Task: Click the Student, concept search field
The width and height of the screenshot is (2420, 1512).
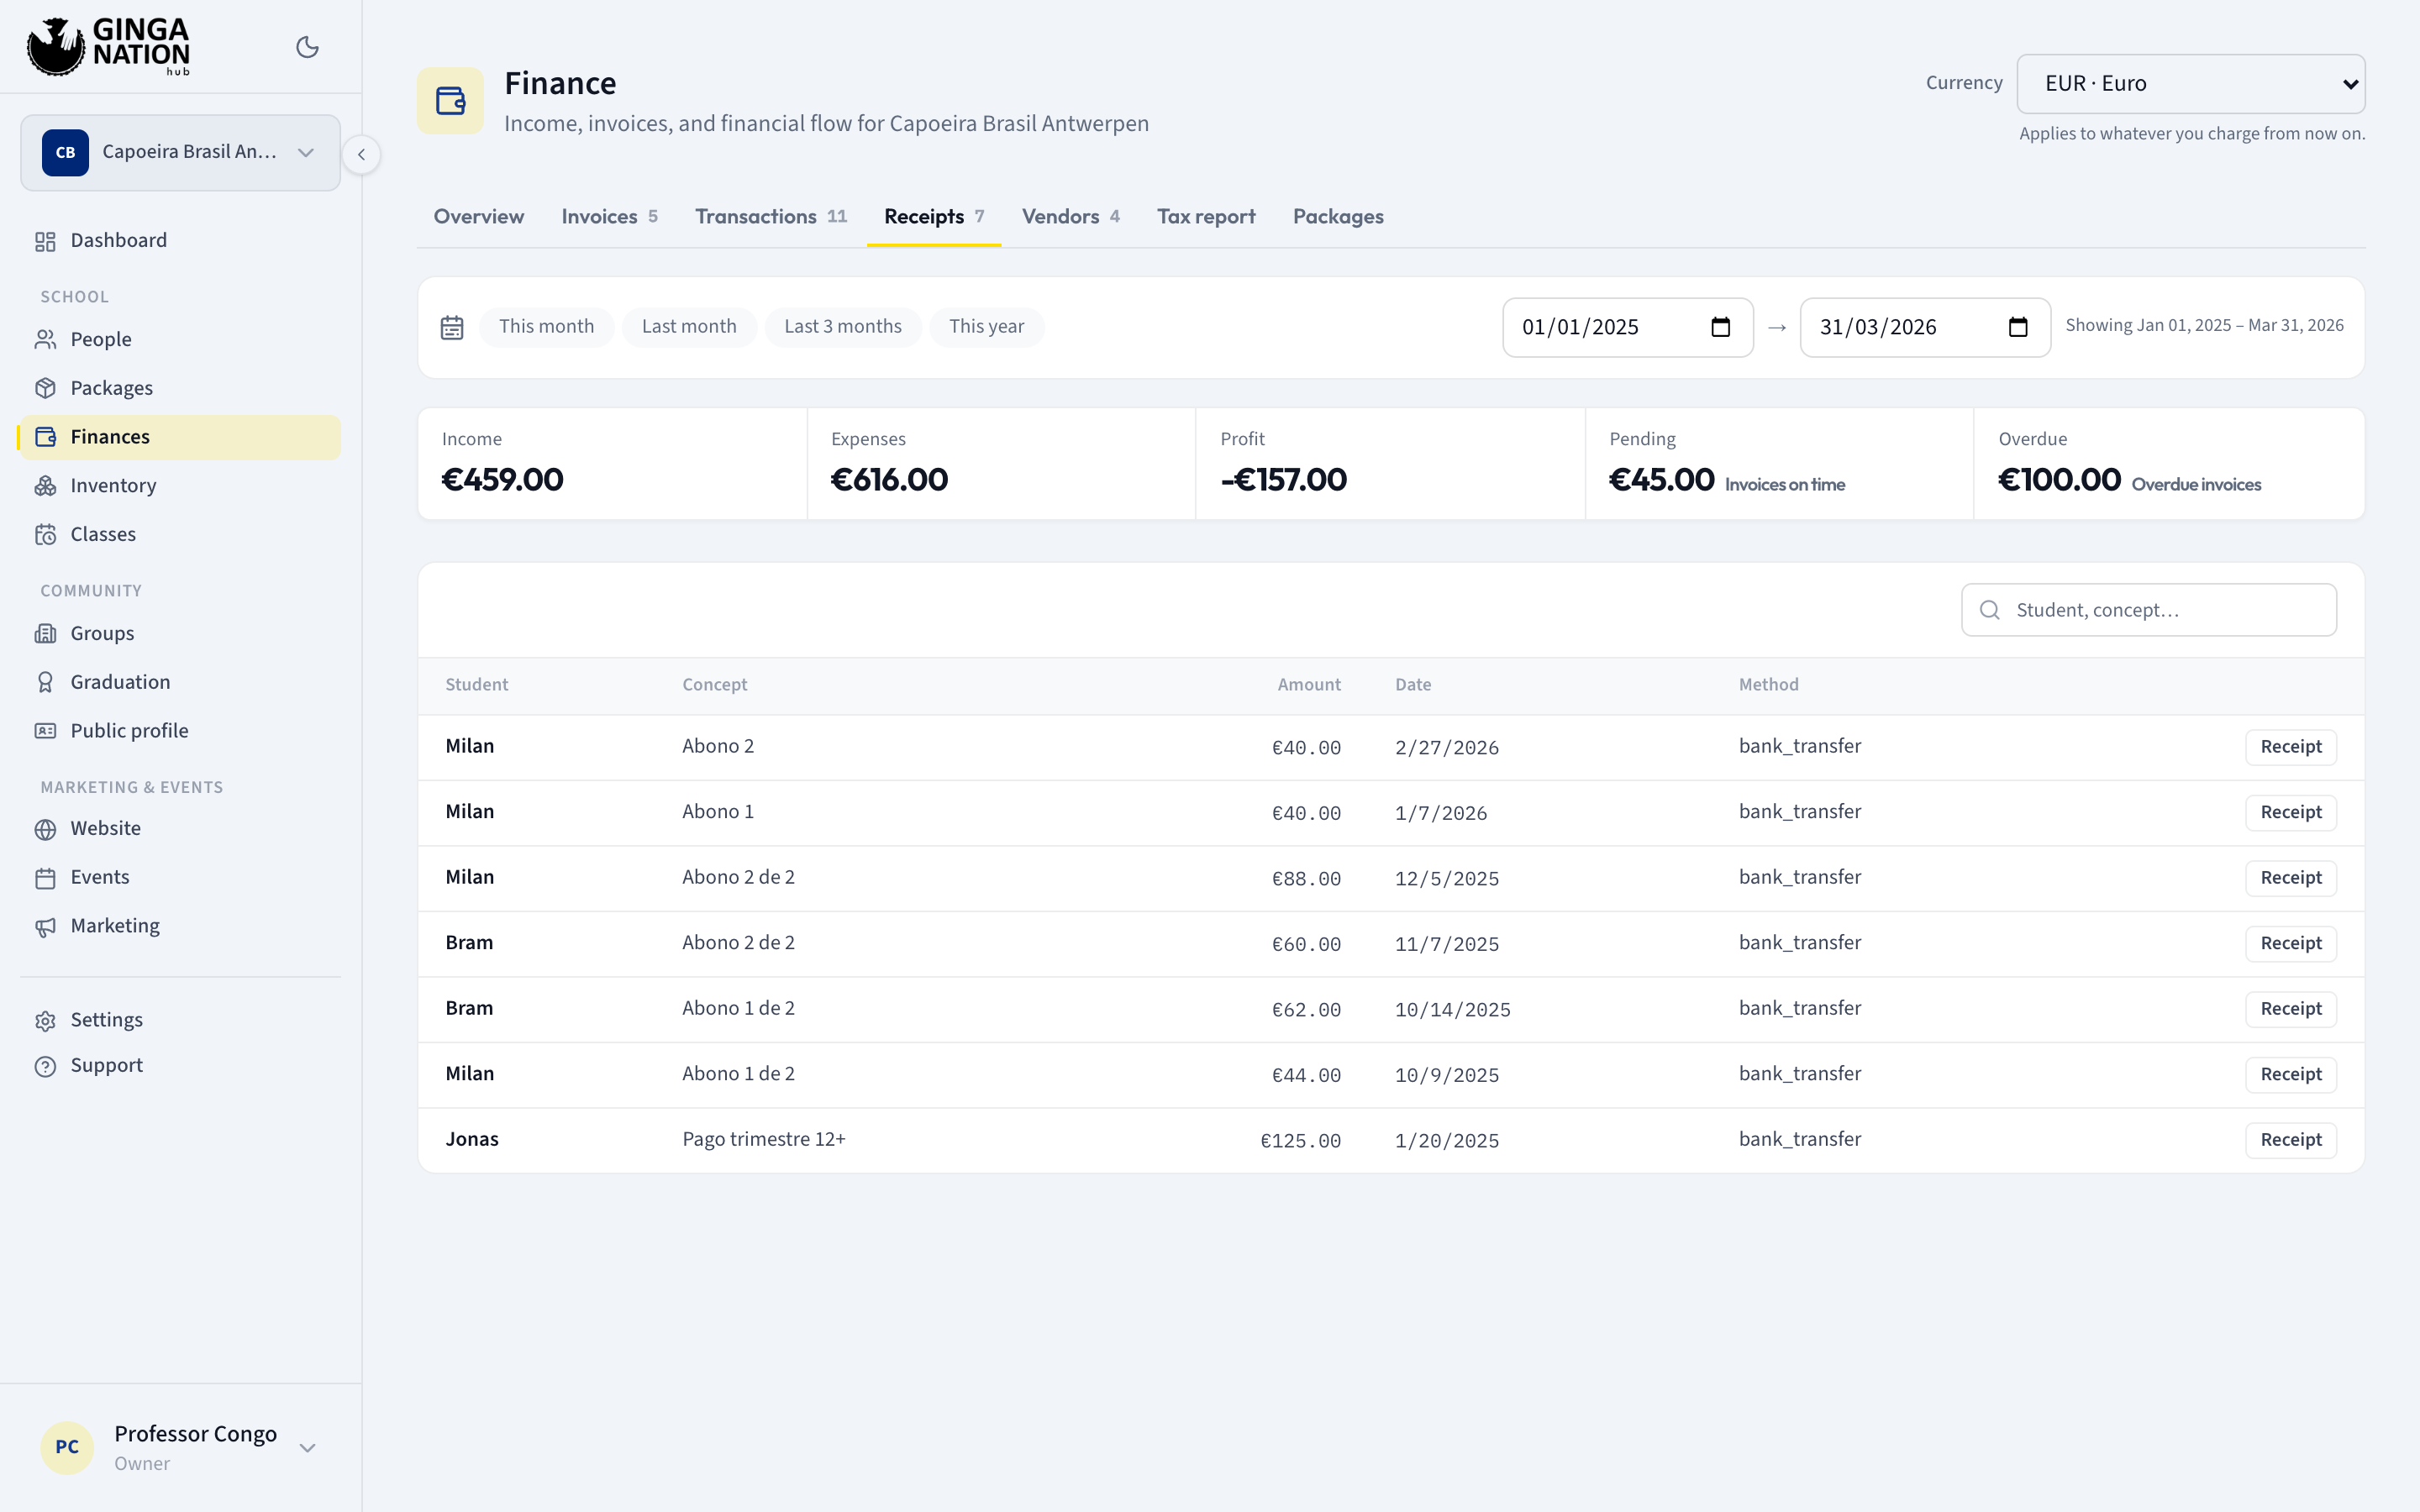Action: 2149,610
